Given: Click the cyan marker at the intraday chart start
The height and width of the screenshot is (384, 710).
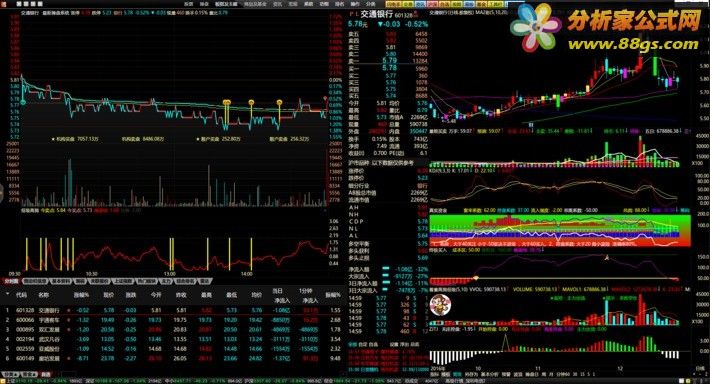Looking at the screenshot, I should click(x=24, y=103).
